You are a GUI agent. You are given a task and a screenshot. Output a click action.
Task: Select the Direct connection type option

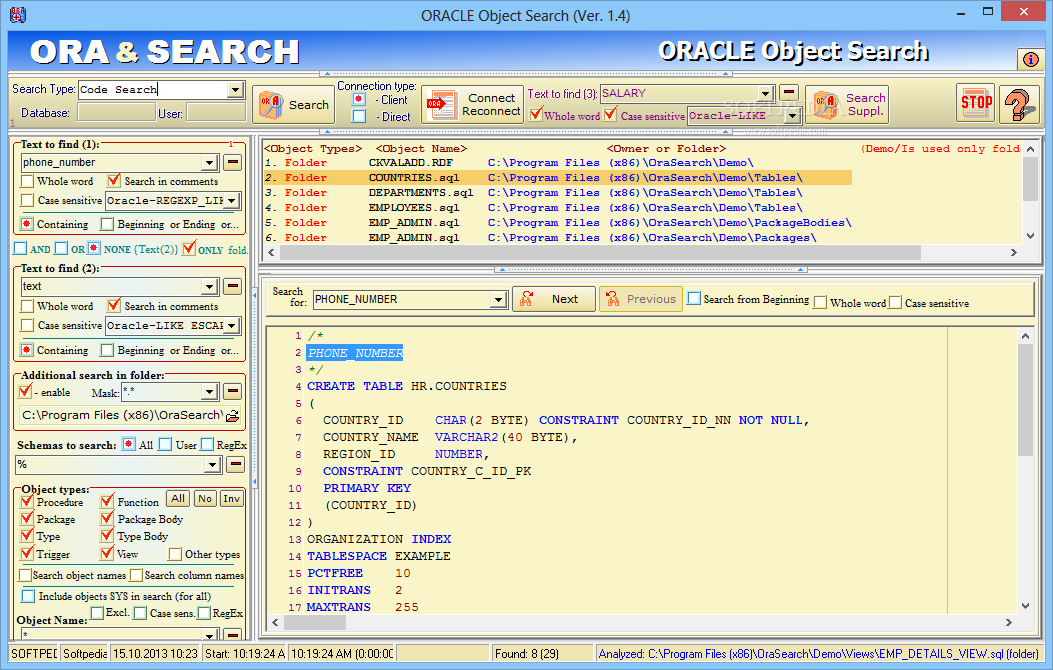pos(359,117)
